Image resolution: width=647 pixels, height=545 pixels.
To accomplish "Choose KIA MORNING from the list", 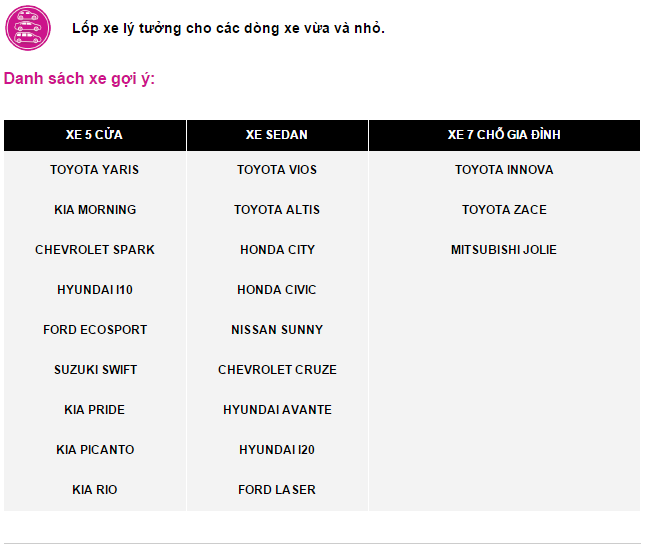I will point(95,210).
